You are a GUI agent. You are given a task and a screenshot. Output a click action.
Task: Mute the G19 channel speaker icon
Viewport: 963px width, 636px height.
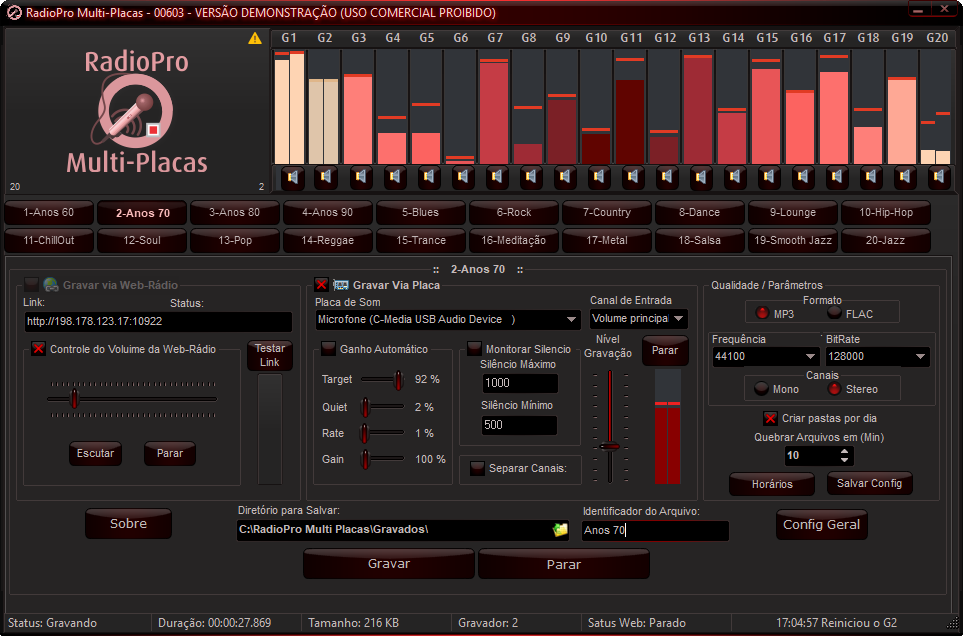coord(905,177)
